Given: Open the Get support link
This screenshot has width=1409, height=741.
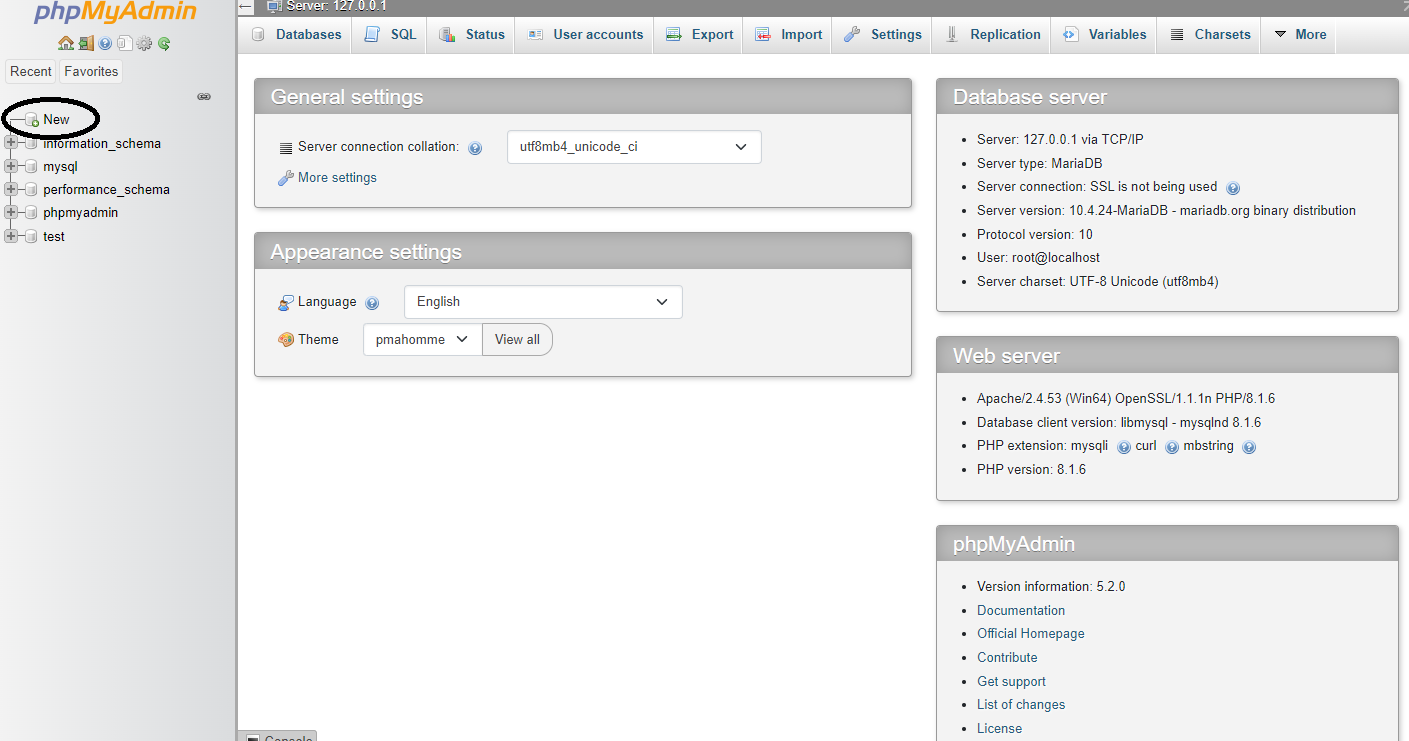Looking at the screenshot, I should coord(1011,682).
